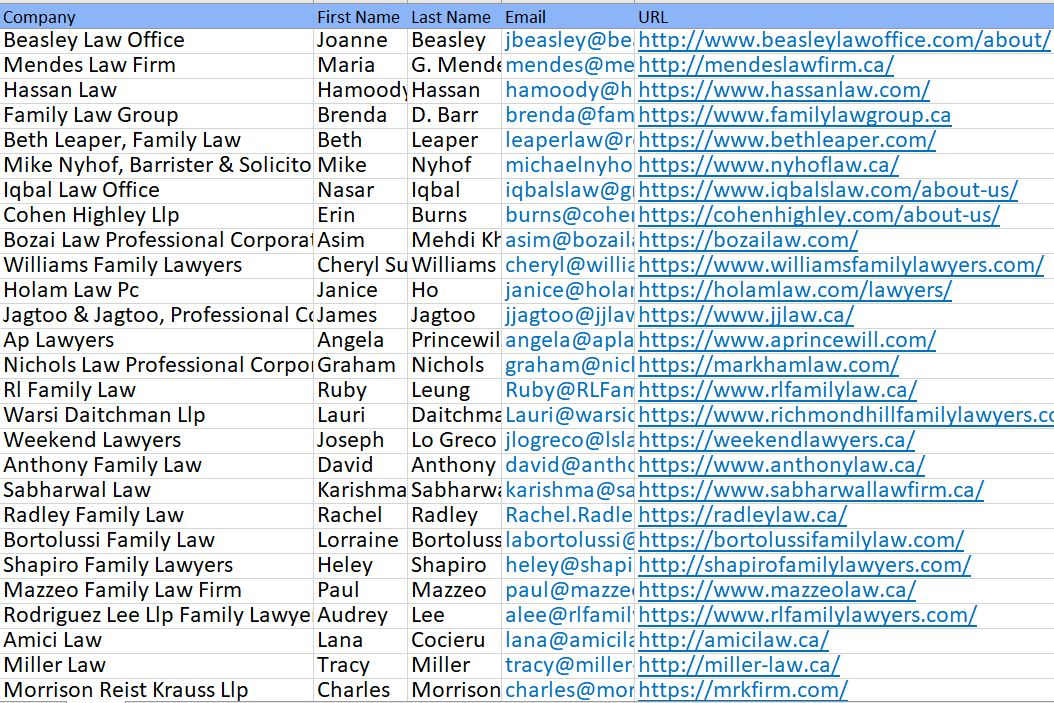Follow the hassanlaw.com hyperlink

(784, 90)
